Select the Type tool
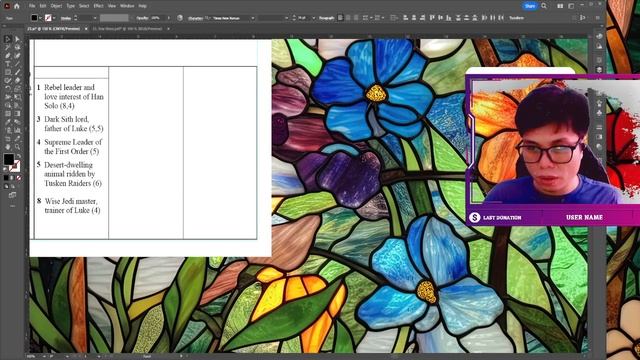This screenshot has height=360, width=640. tap(7, 64)
